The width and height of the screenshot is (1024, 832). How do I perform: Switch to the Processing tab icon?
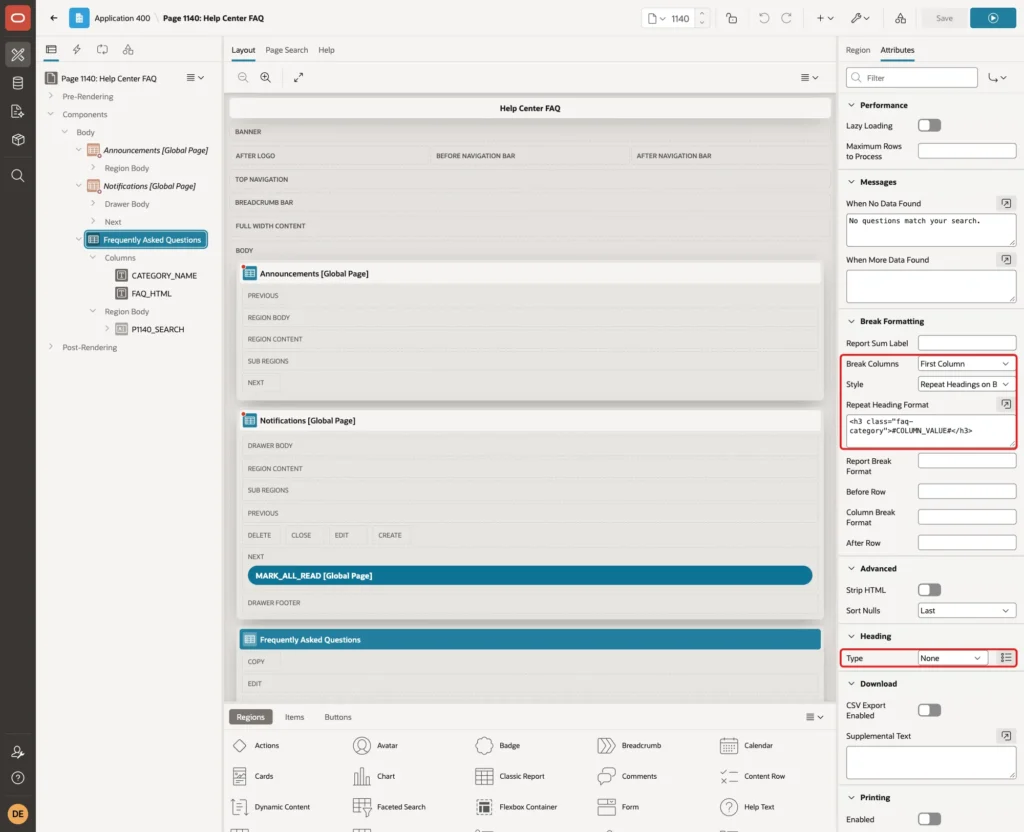[103, 50]
